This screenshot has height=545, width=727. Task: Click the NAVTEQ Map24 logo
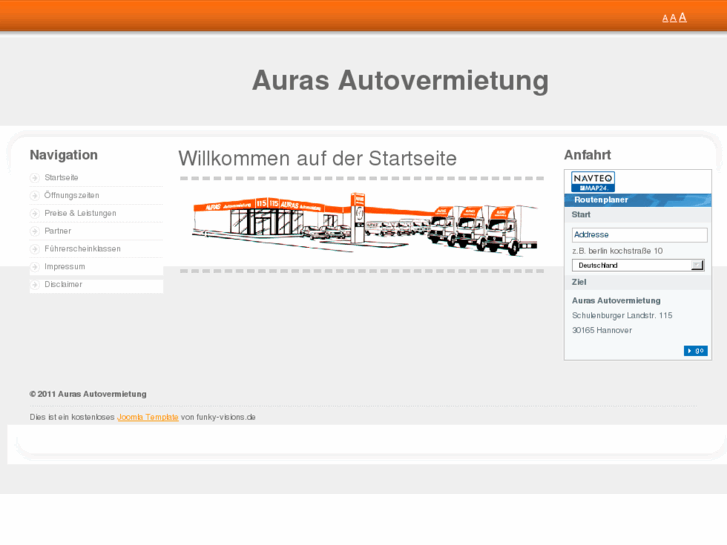(593, 182)
